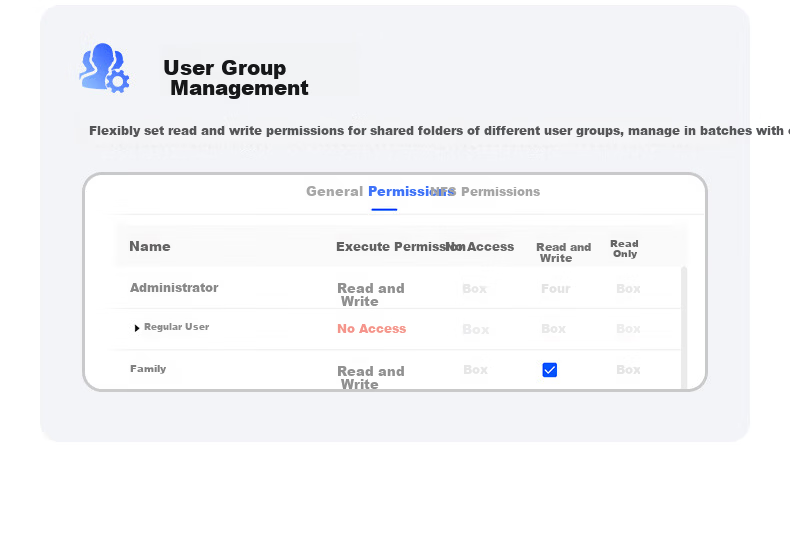Uncheck Family's Read and Write checkbox
790x542 pixels.
550,370
